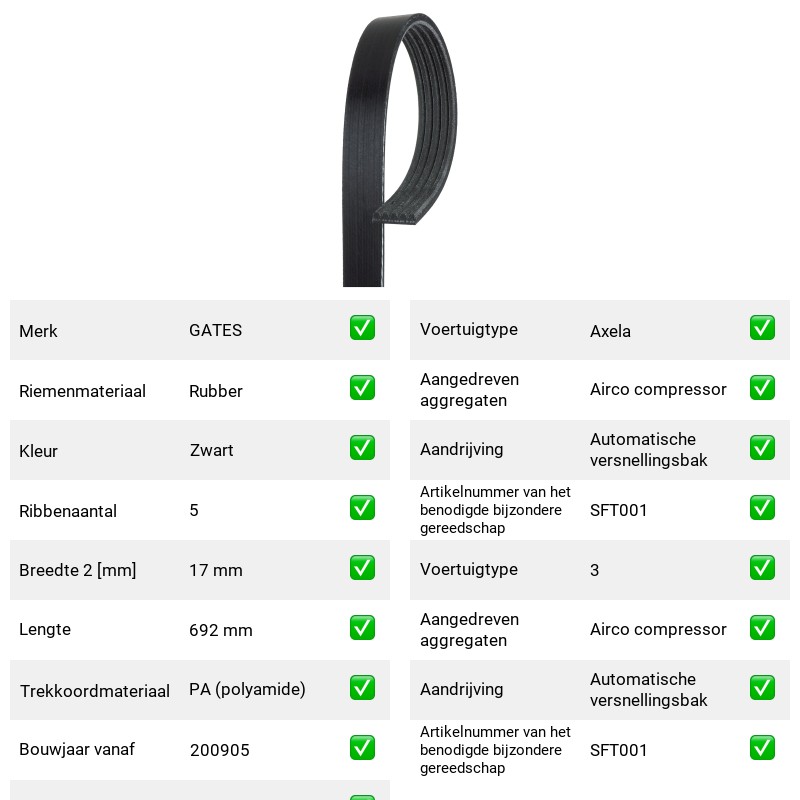800x800 pixels.
Task: Click the green check for Kleur Zwart
Action: coord(362,447)
